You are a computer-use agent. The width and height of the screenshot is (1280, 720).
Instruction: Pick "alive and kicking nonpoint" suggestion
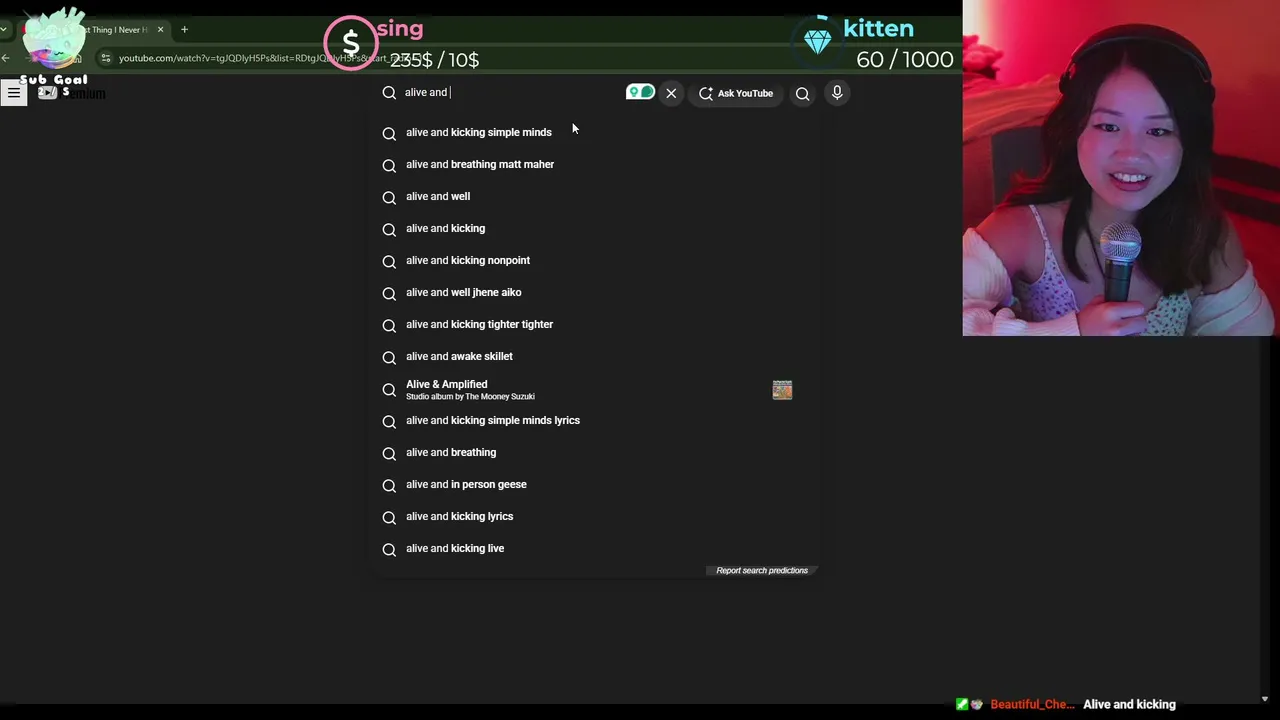596,260
